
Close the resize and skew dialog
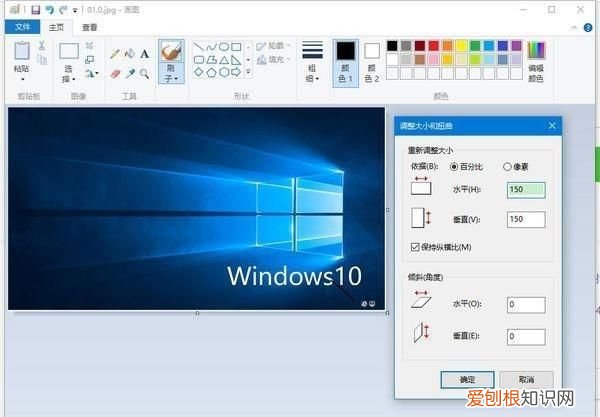click(552, 125)
